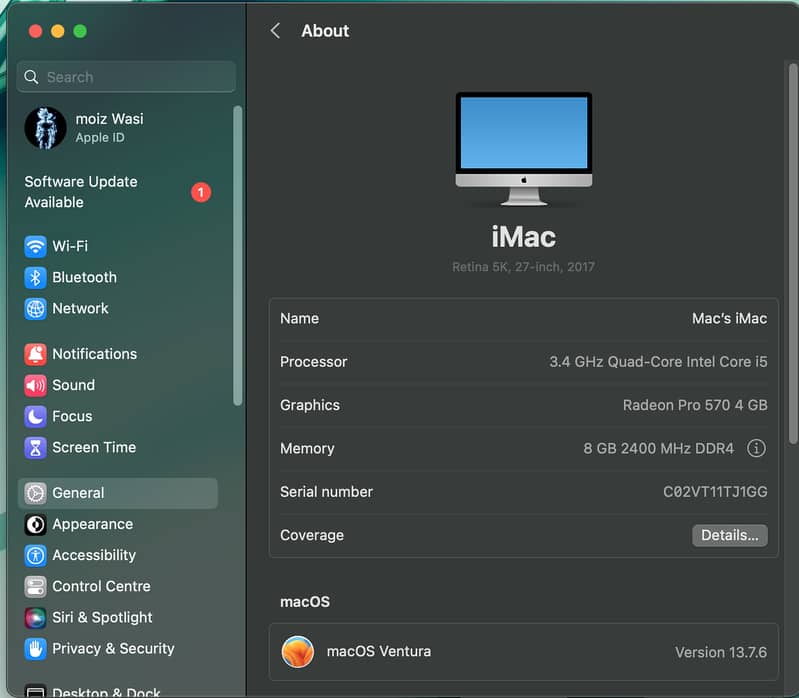Image resolution: width=799 pixels, height=698 pixels.
Task: Click the Bluetooth icon in sidebar
Action: [x=35, y=278]
